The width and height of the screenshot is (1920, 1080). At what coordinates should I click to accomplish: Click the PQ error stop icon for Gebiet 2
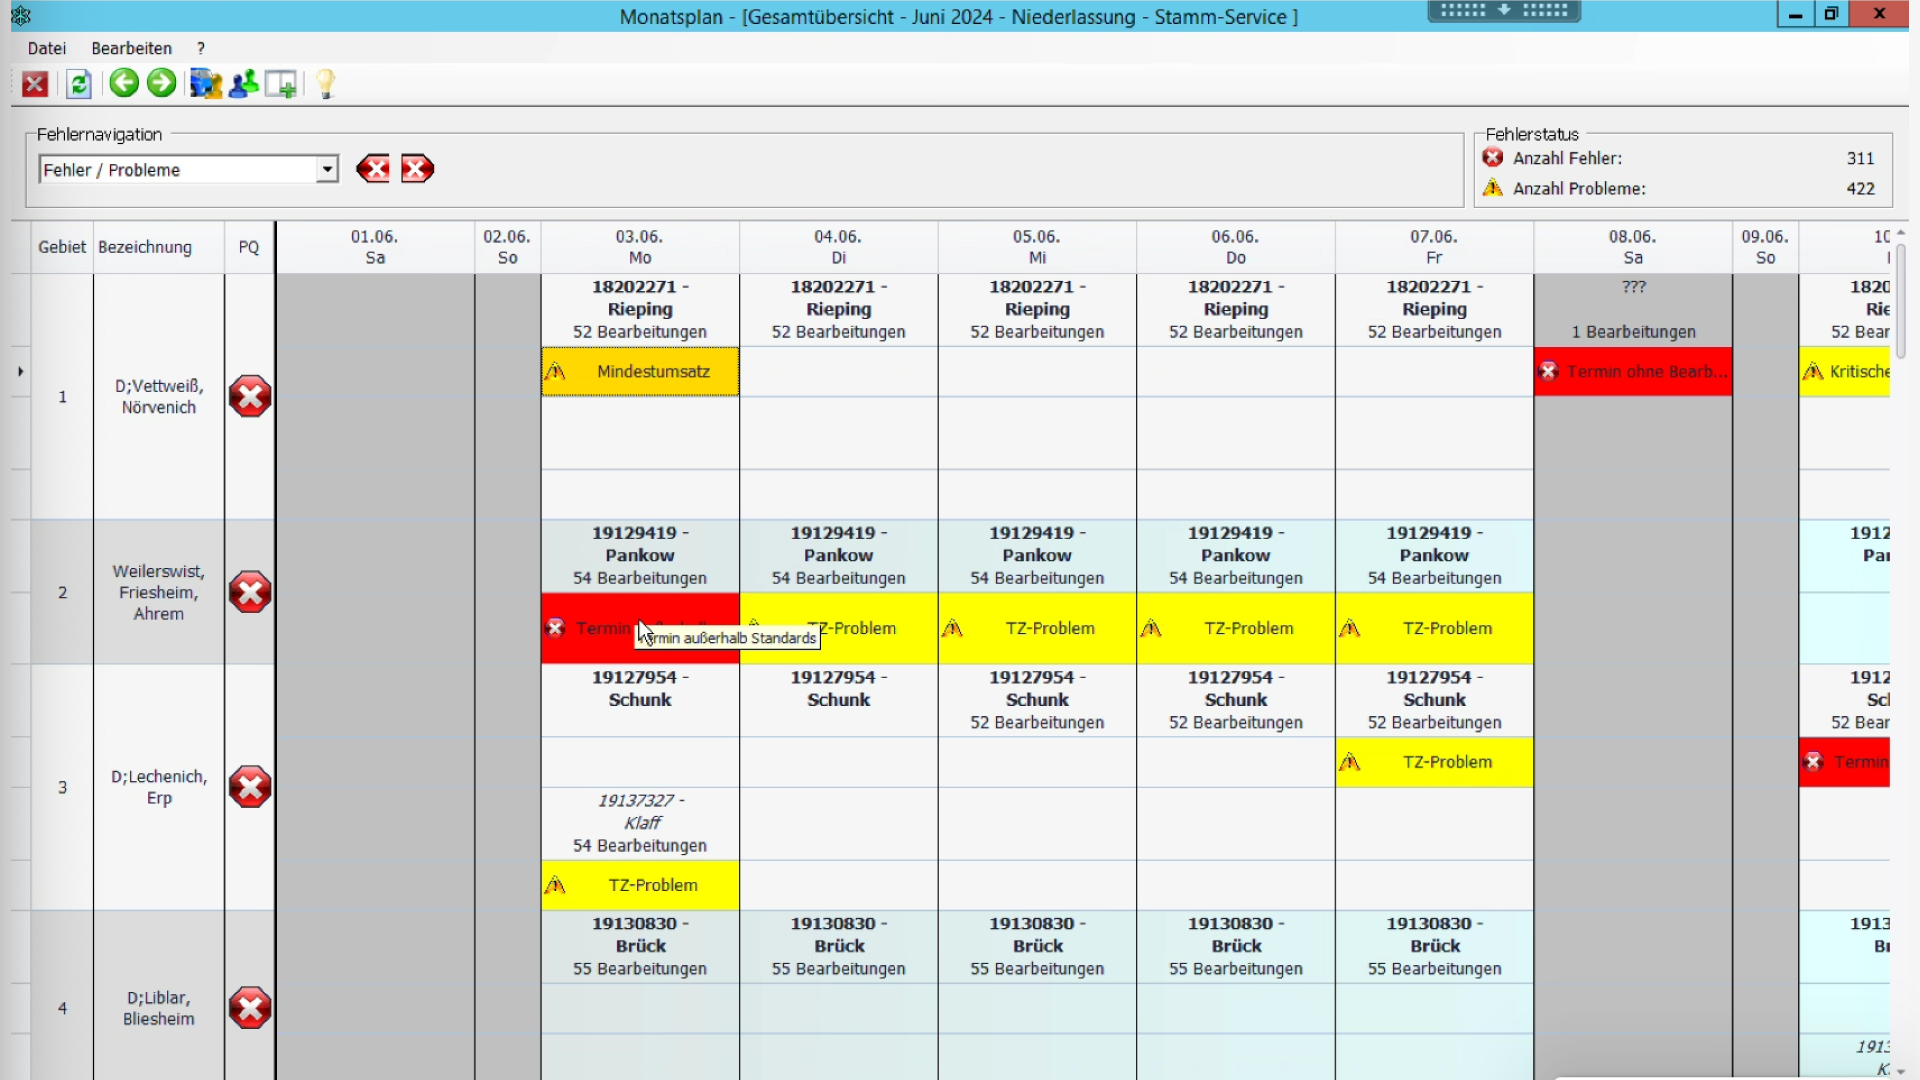249,592
